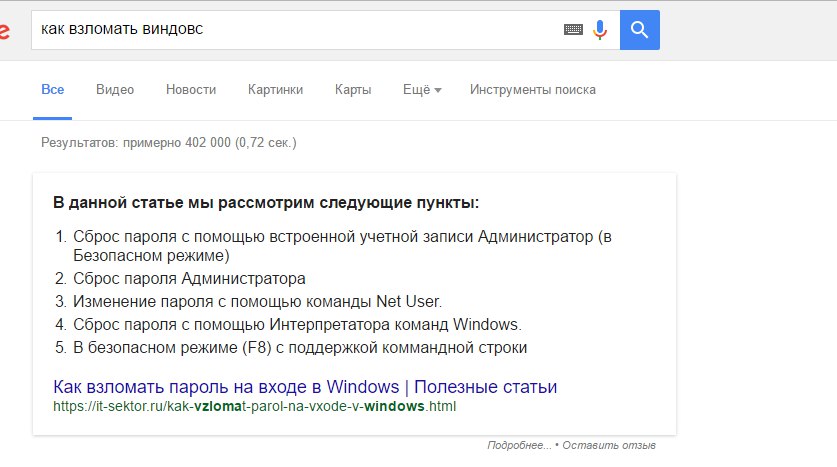This screenshot has width=837, height=467.
Task: Click list item 'Сброс пароля Администратора'
Action: pos(189,279)
